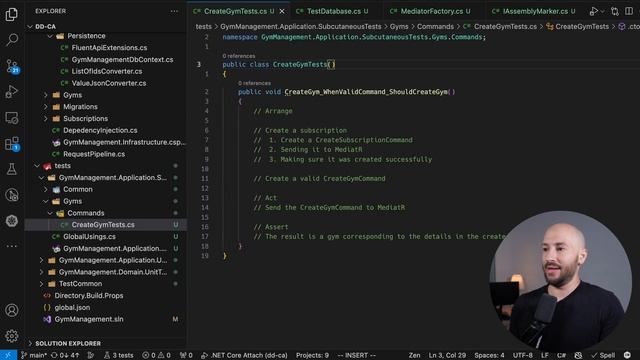
Task: Open the Manage gear icon
Action: click(11, 336)
